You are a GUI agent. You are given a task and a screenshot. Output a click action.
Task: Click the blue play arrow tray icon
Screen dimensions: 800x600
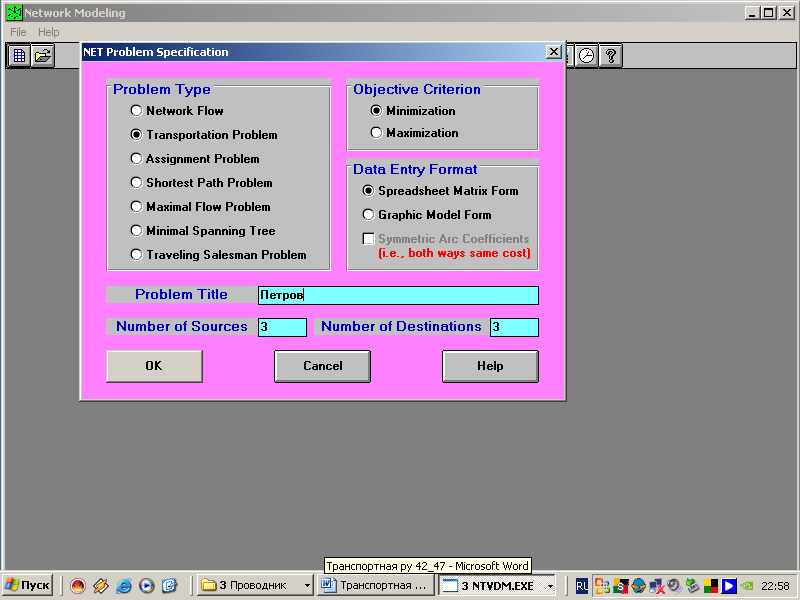(729, 586)
